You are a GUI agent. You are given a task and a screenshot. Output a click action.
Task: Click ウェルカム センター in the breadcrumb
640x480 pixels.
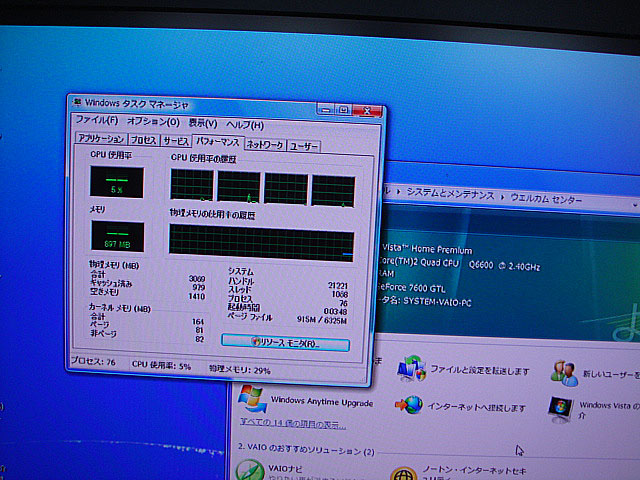click(546, 199)
